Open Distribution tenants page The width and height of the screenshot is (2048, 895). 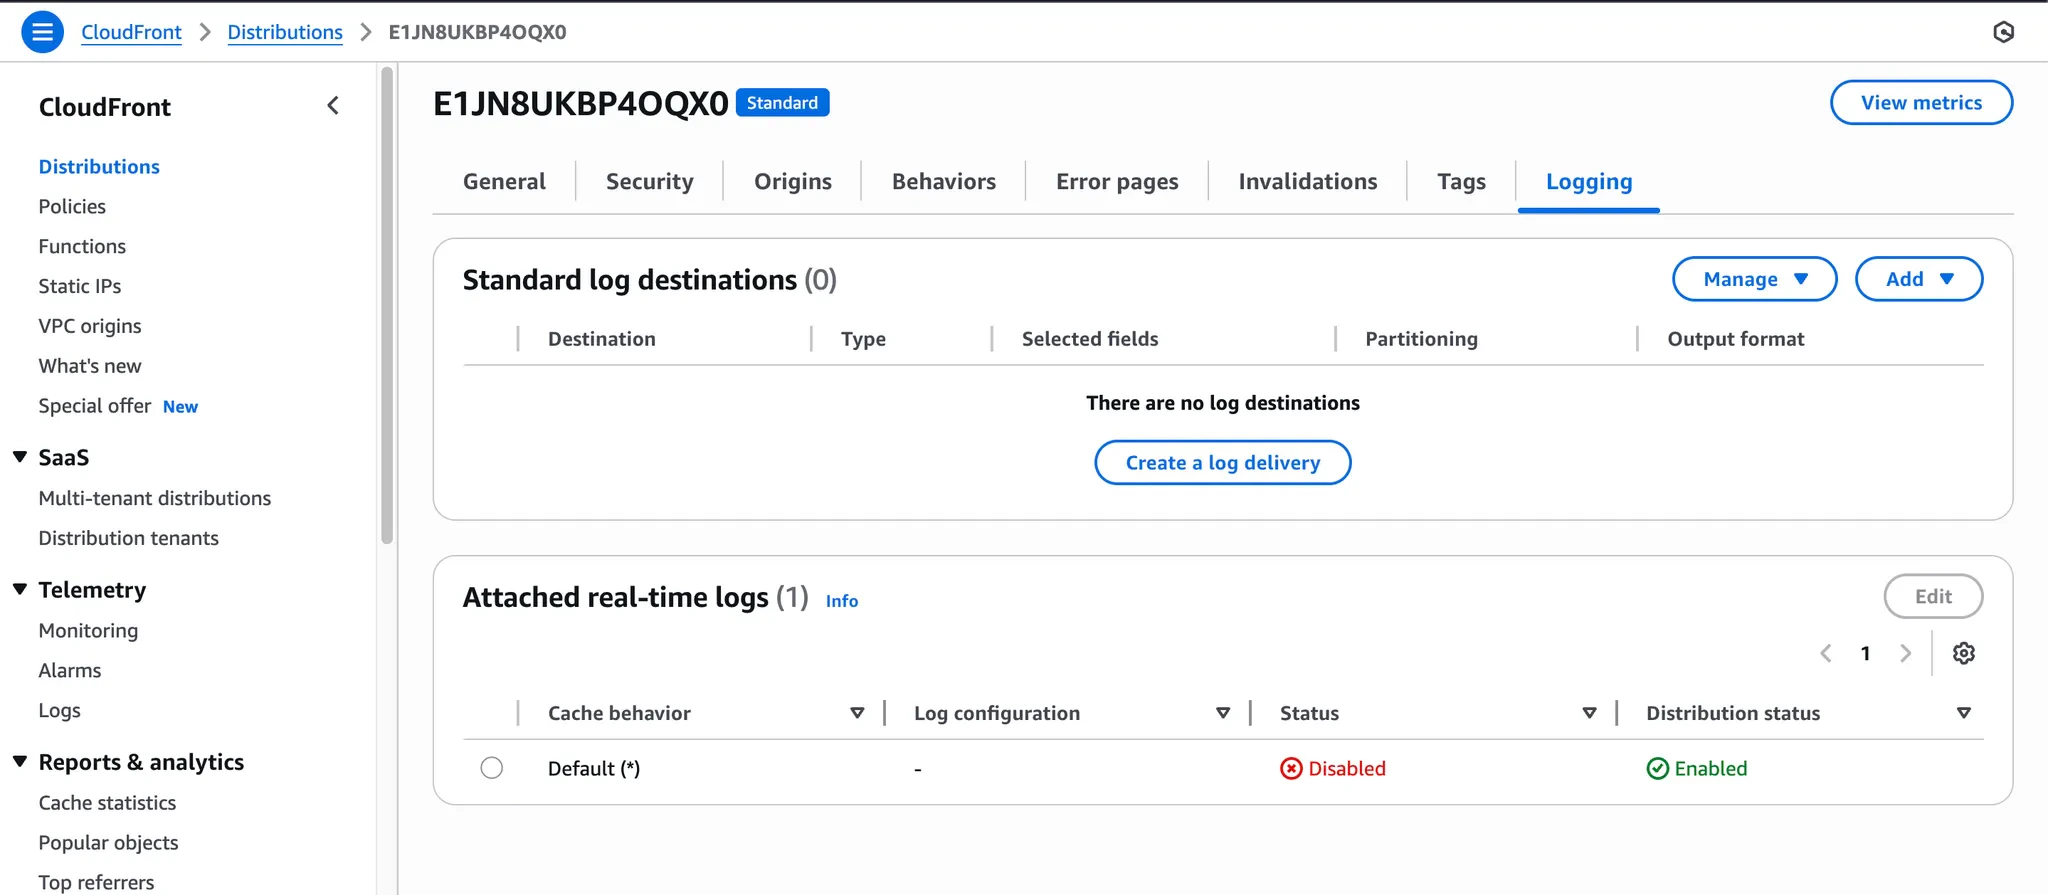128,538
